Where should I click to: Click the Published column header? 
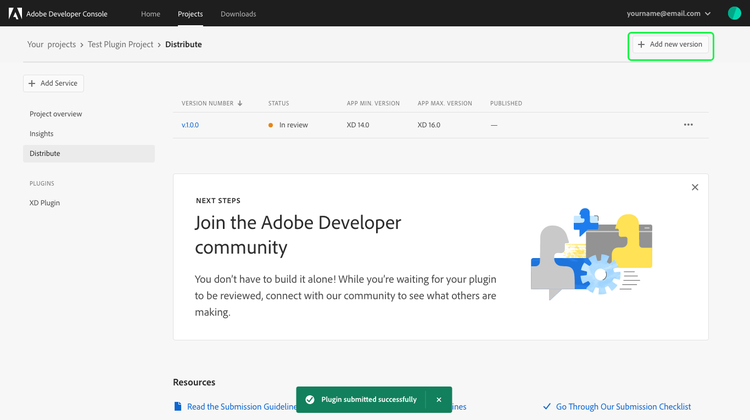(x=506, y=103)
